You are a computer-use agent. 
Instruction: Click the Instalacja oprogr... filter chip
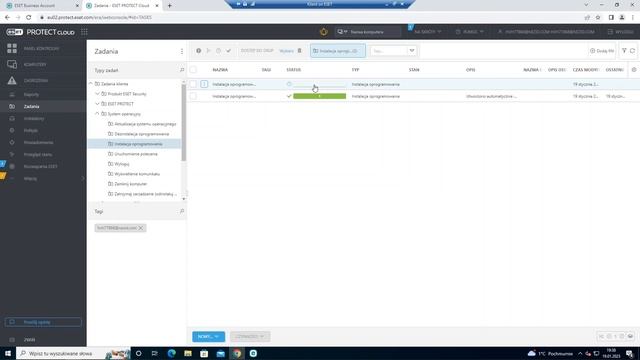tap(338, 51)
